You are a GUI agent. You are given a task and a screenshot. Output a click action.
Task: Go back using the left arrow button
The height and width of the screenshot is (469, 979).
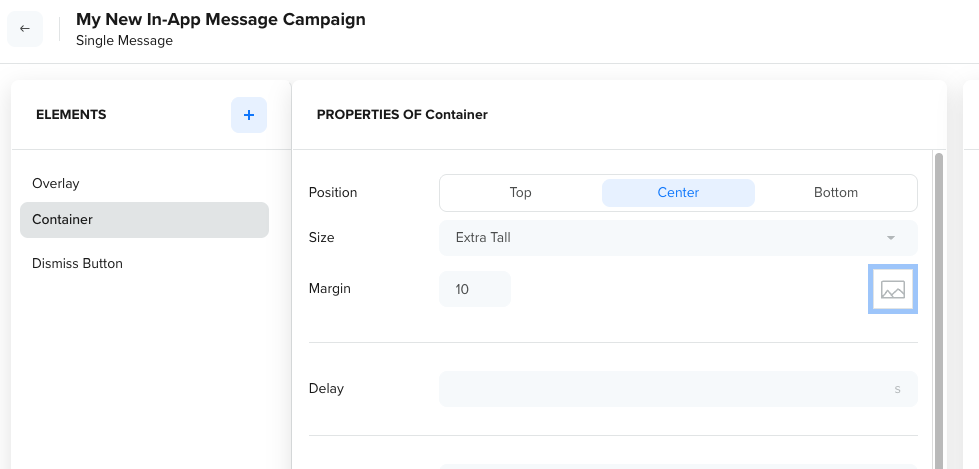(25, 29)
